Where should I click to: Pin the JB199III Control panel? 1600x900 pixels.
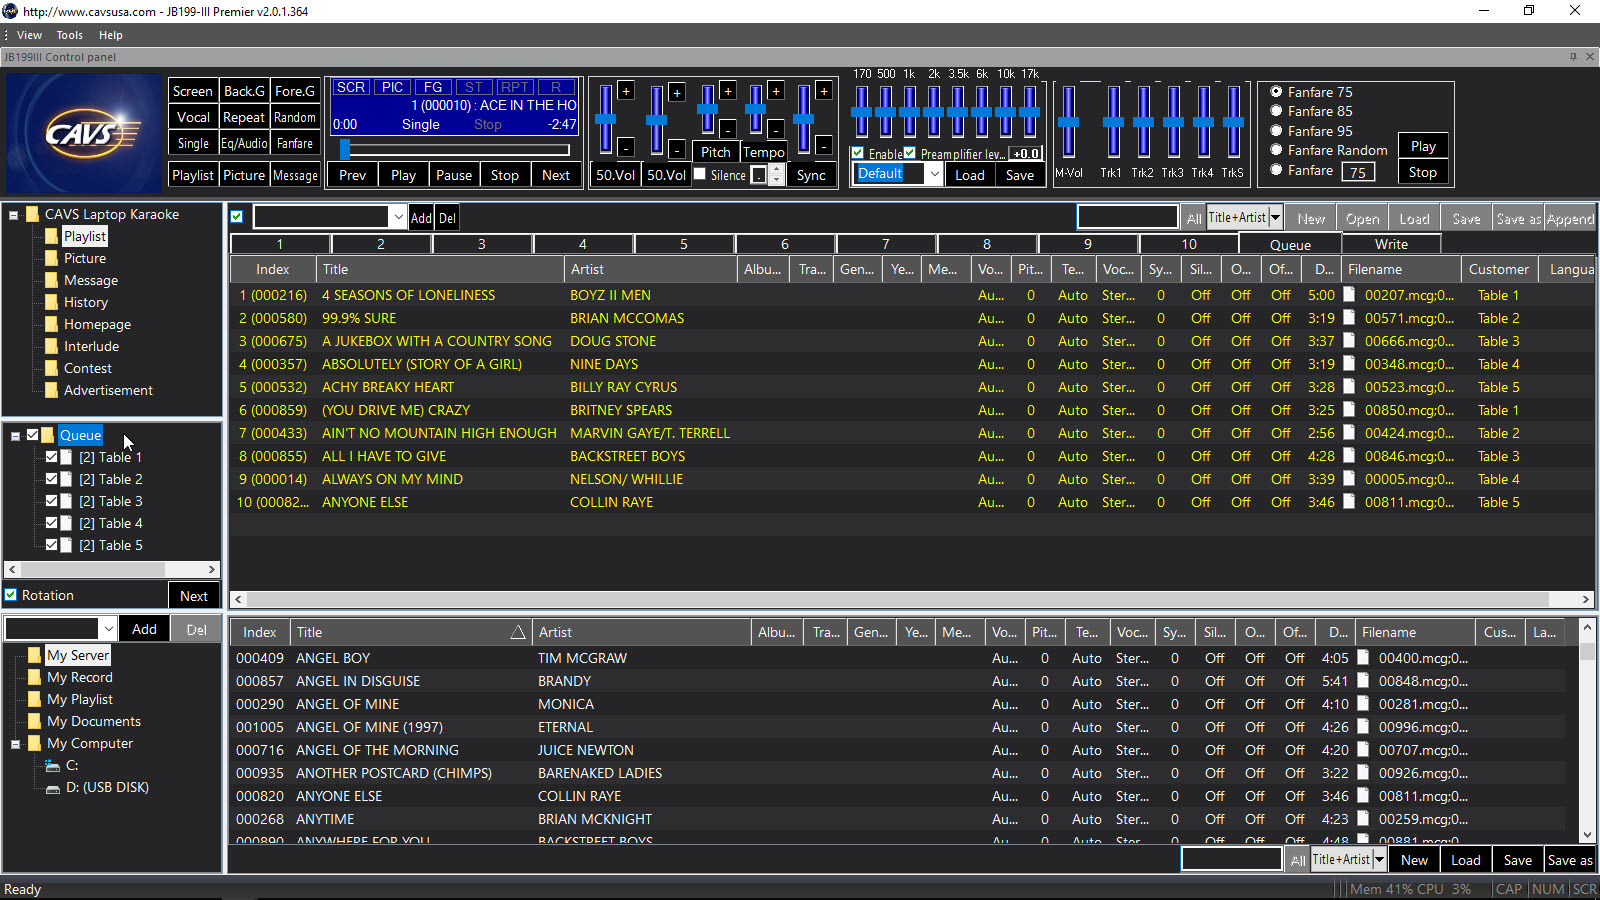[x=1573, y=57]
